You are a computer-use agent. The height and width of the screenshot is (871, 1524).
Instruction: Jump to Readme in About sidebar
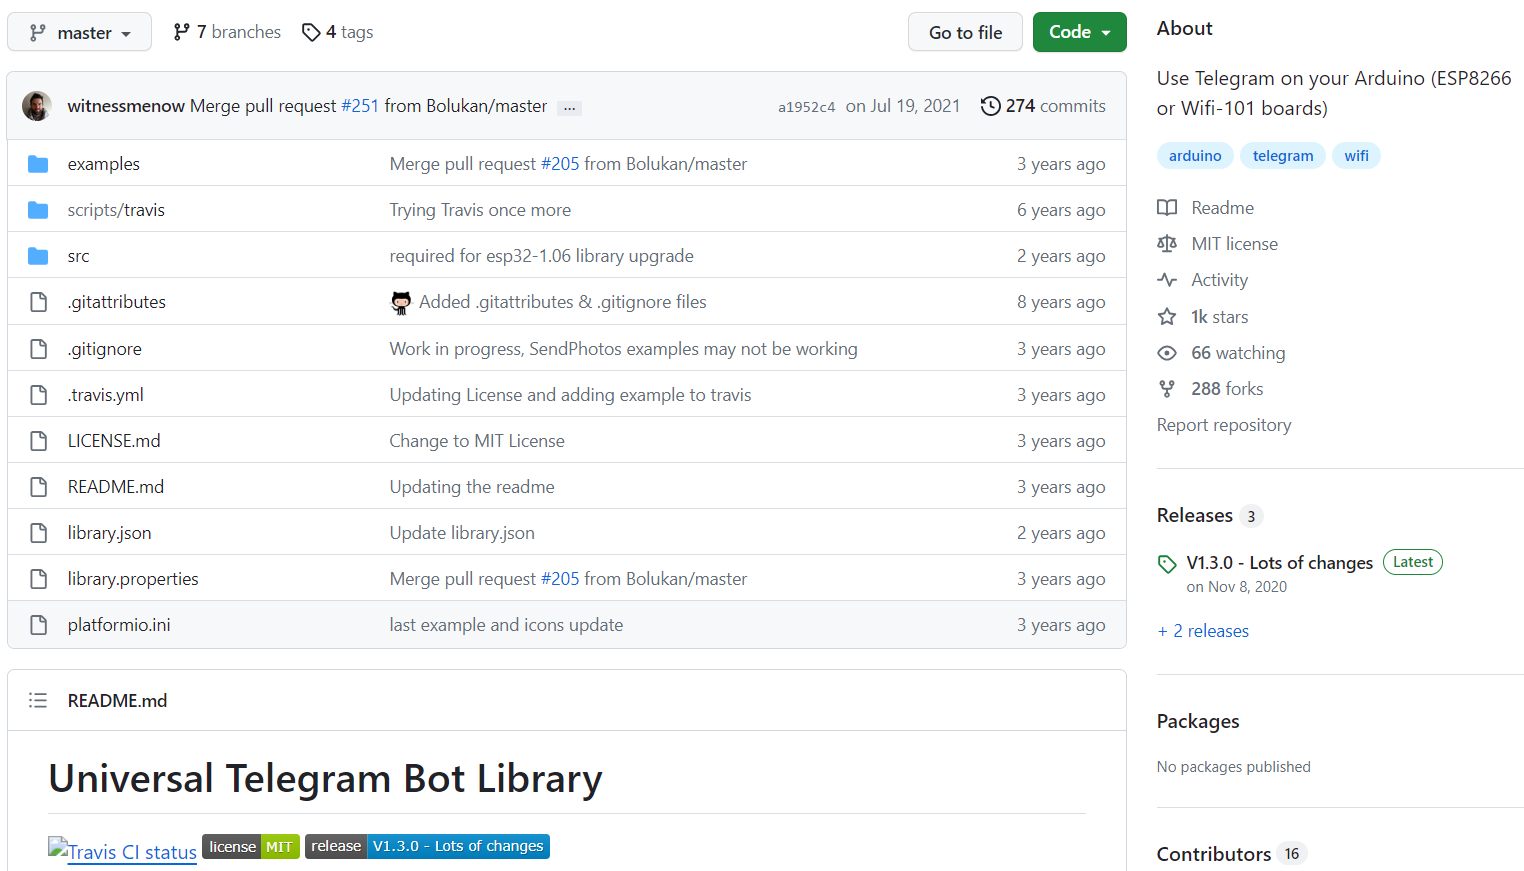[1222, 208]
